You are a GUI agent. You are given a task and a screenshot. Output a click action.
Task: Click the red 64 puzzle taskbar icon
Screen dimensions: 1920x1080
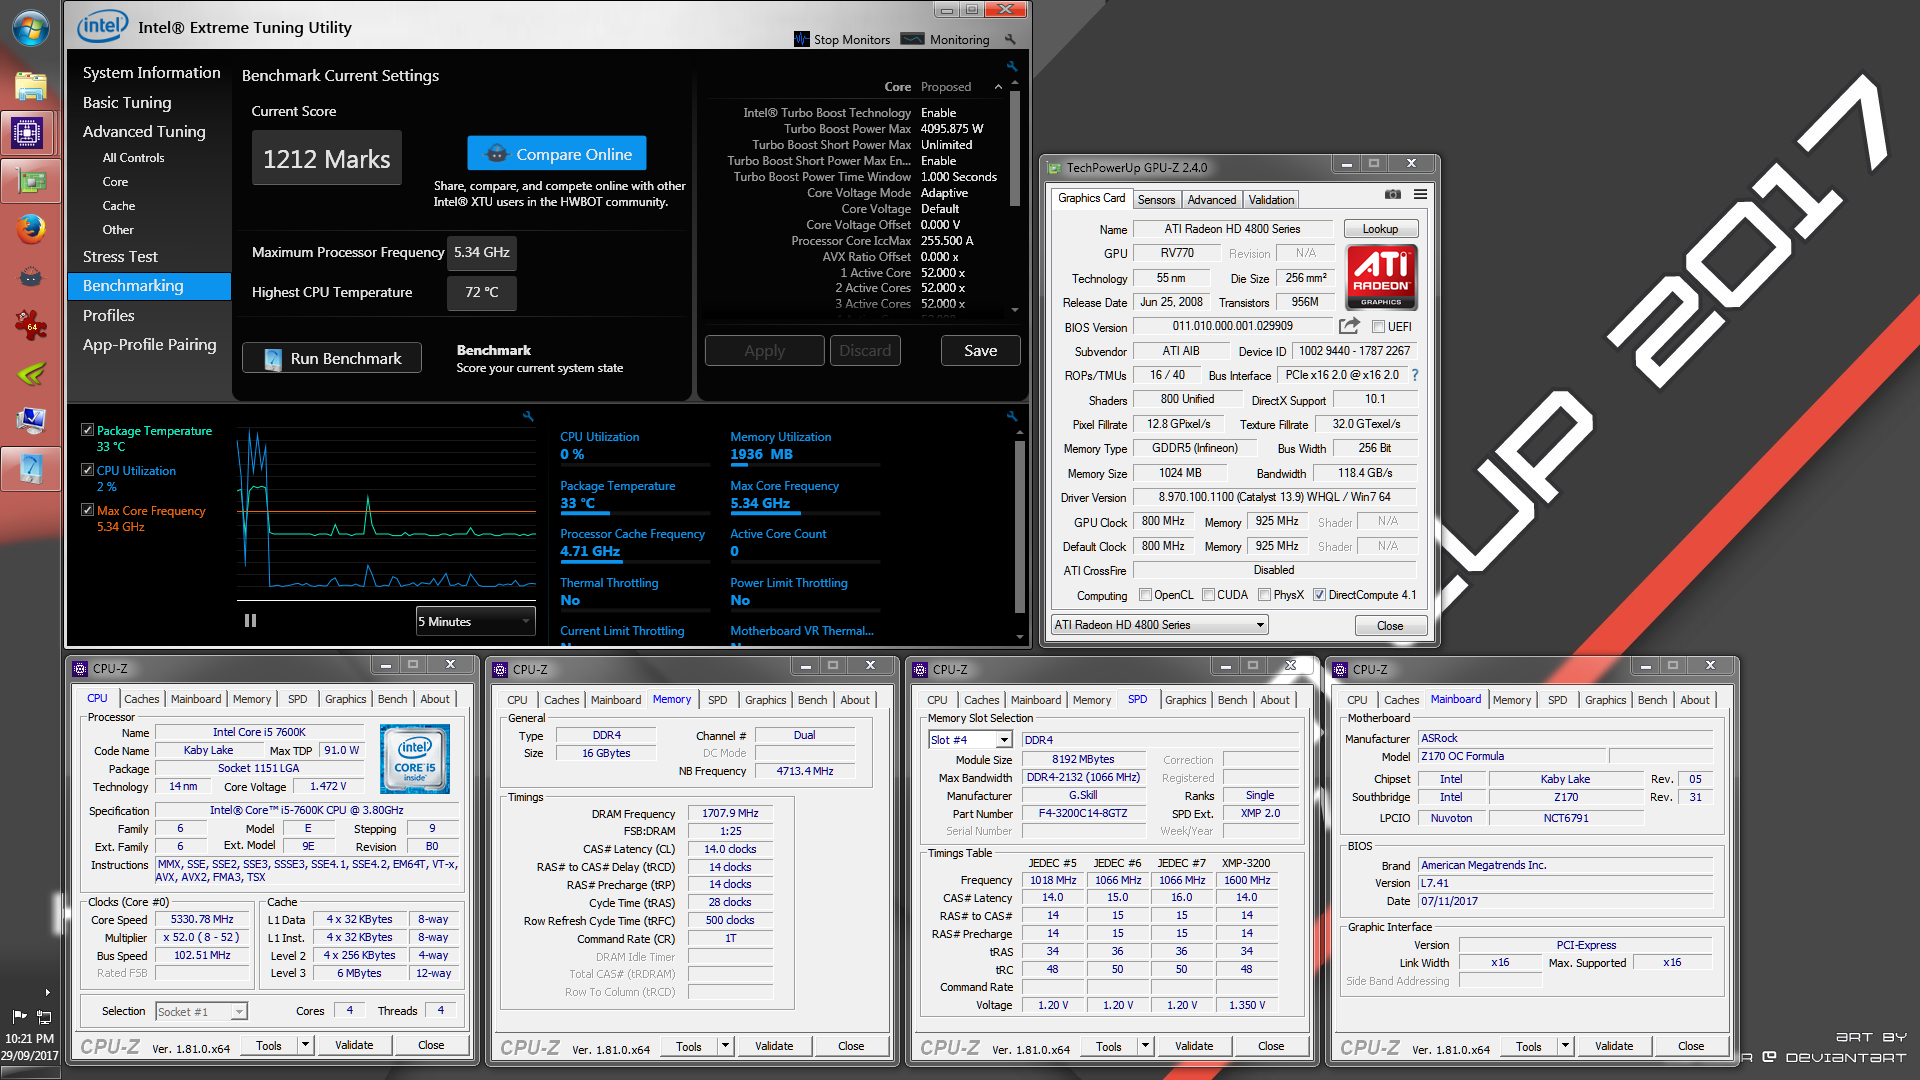point(30,324)
